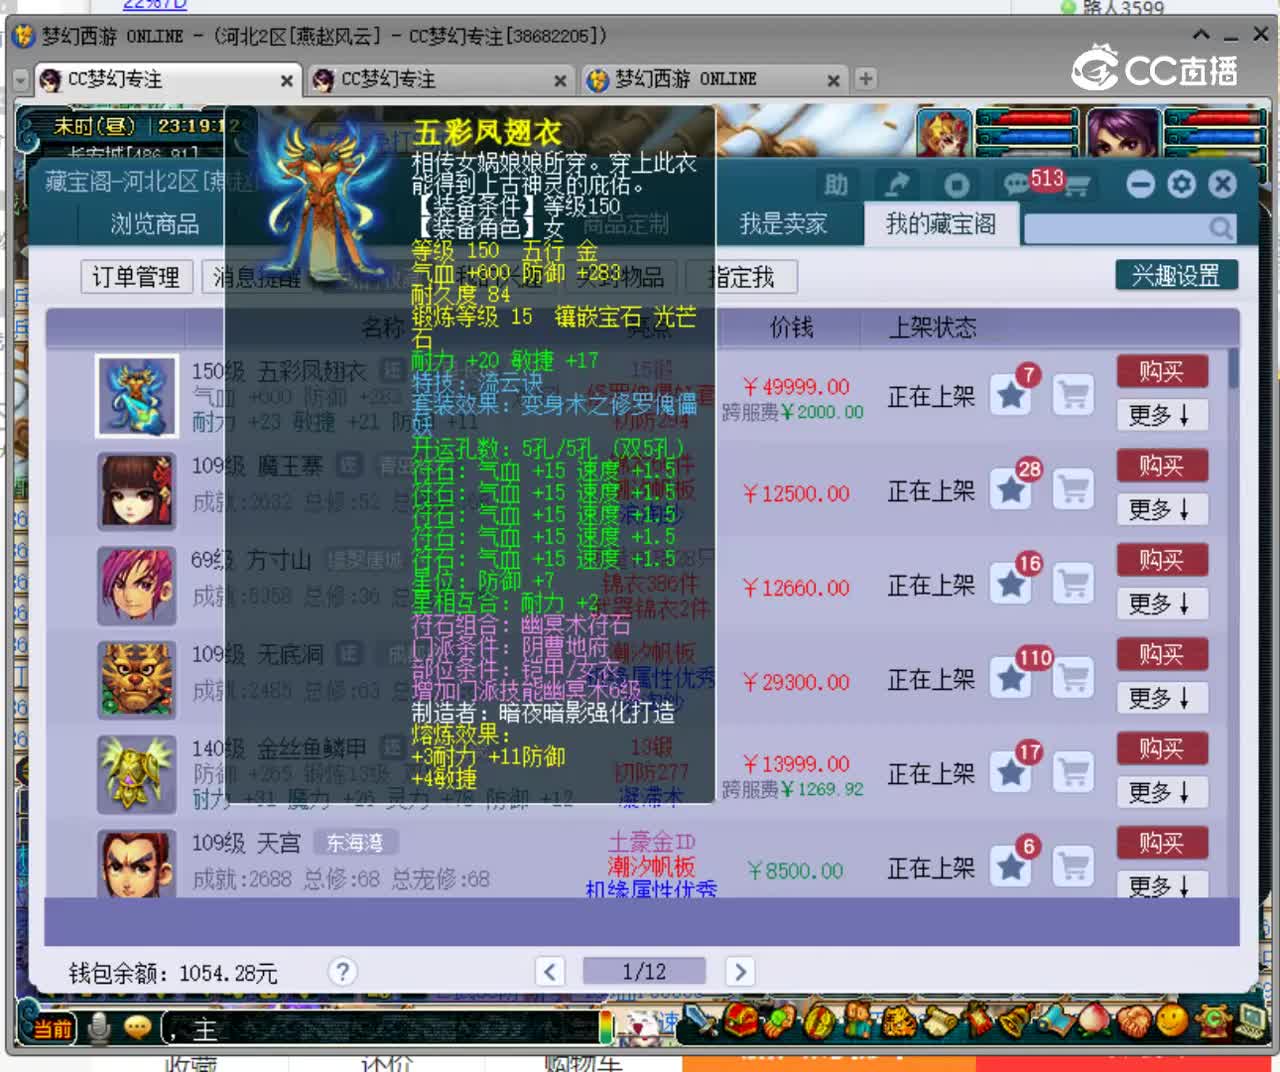The image size is (1280, 1072).
Task: Toggle the microphone voice icon
Action: click(x=99, y=1028)
